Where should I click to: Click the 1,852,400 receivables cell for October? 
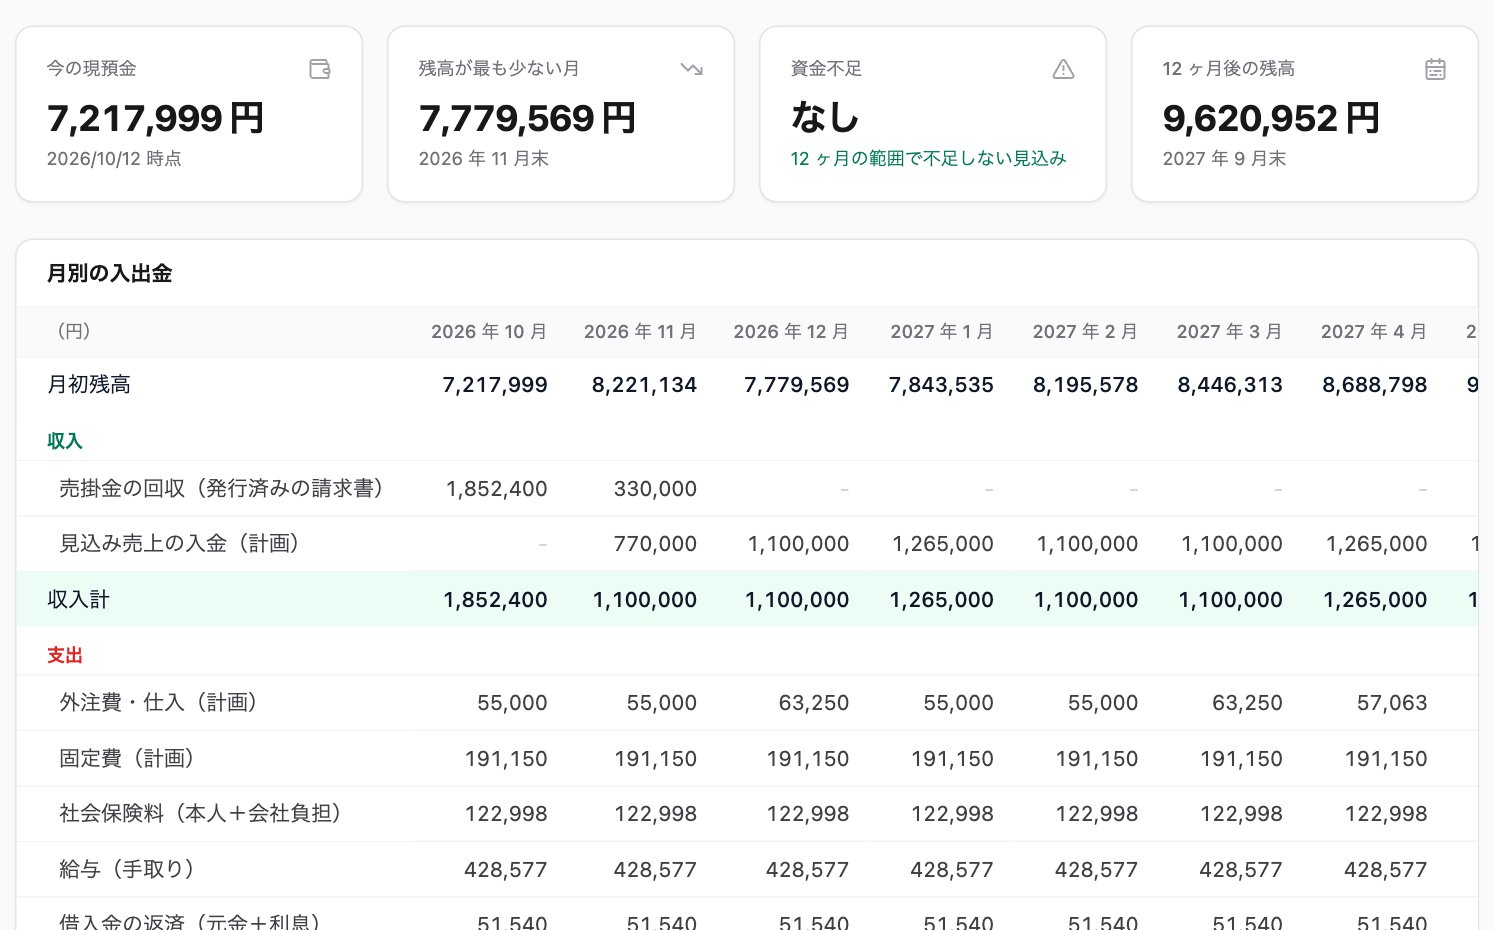(497, 489)
